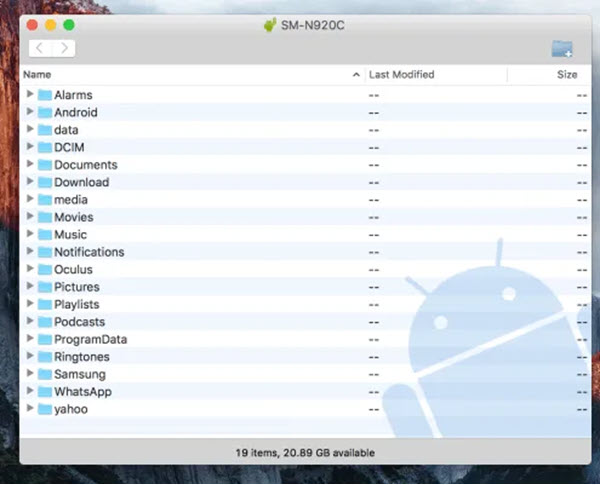Click the DCIM folder icon
The height and width of the screenshot is (485, 600).
(45, 147)
